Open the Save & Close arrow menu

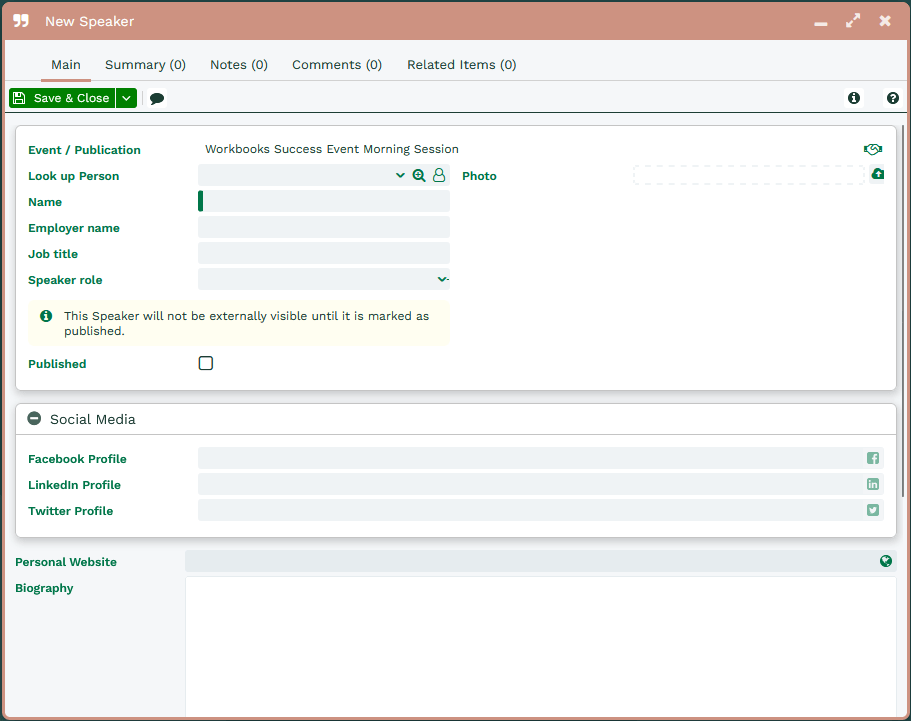coord(126,98)
